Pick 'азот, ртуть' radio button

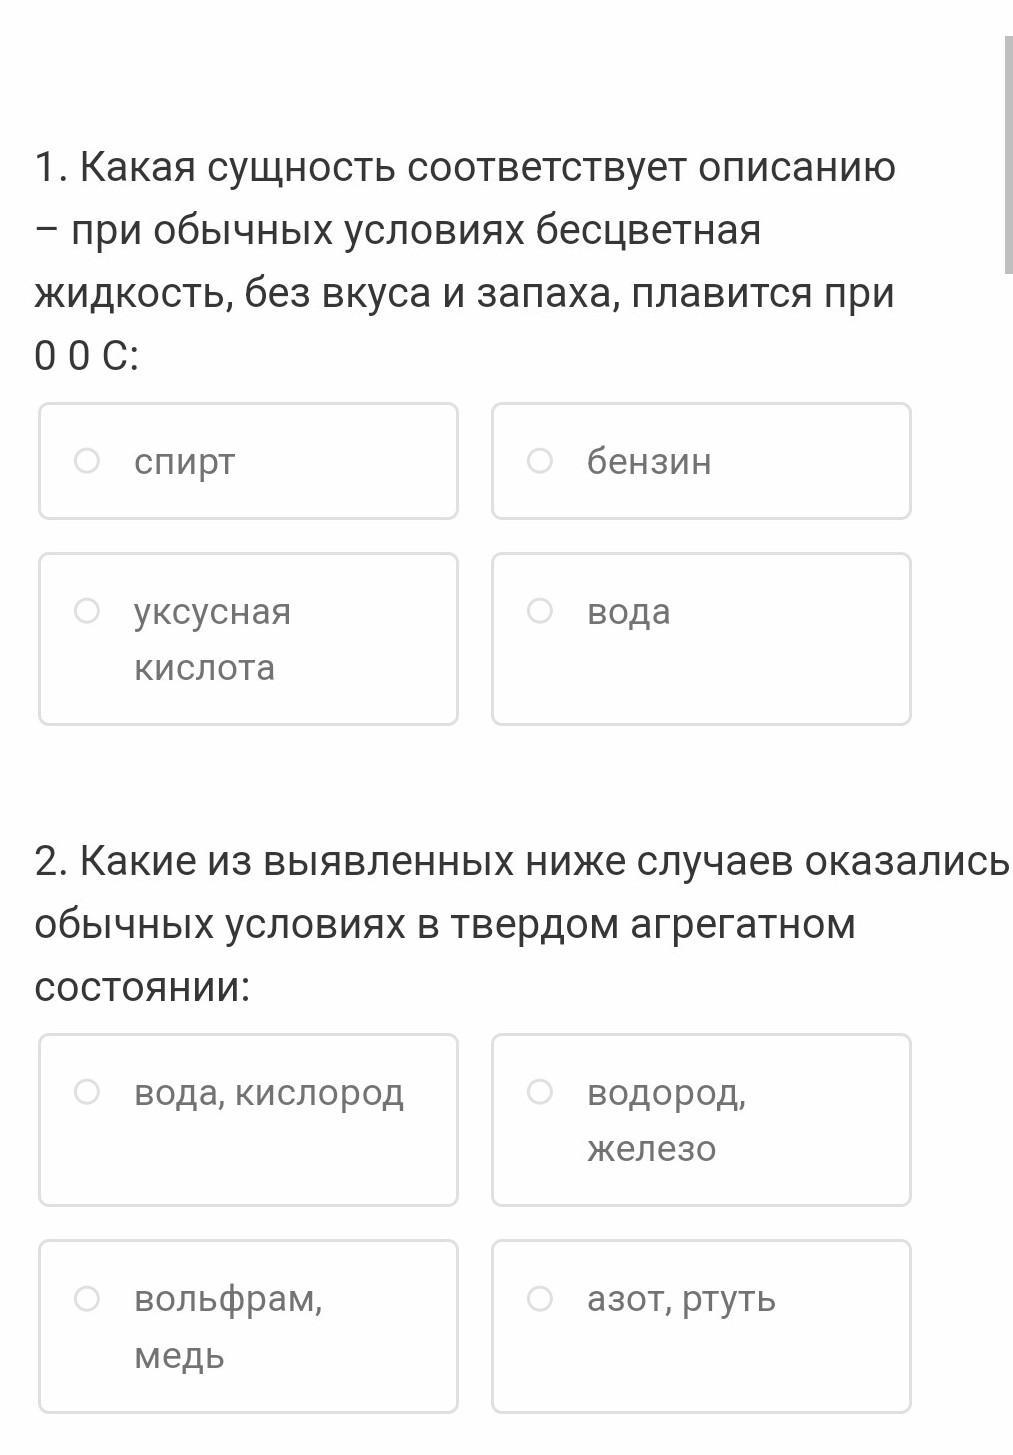click(540, 1299)
